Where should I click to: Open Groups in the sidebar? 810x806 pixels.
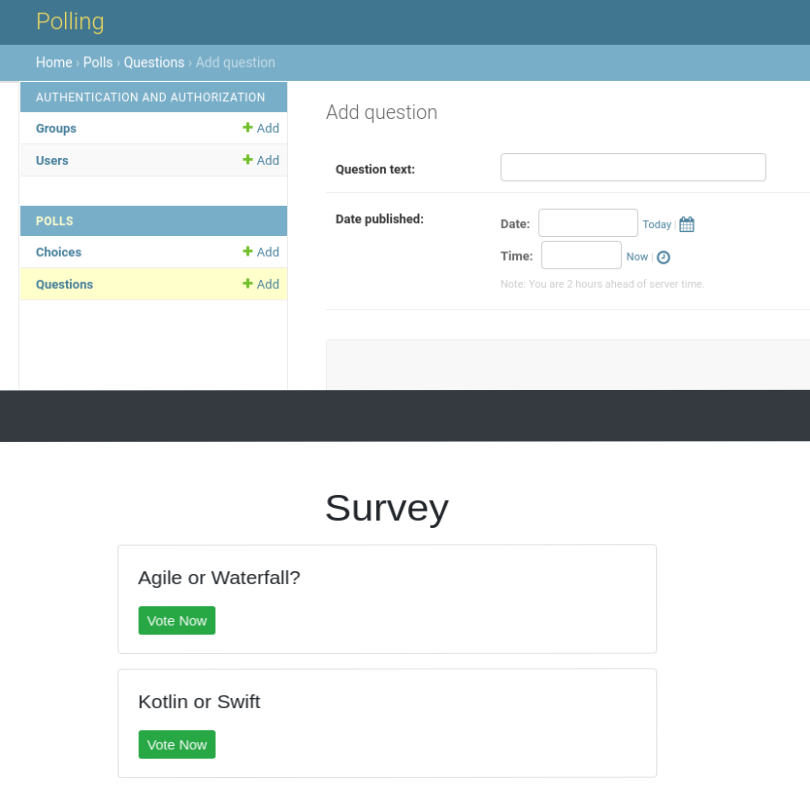[x=56, y=128]
